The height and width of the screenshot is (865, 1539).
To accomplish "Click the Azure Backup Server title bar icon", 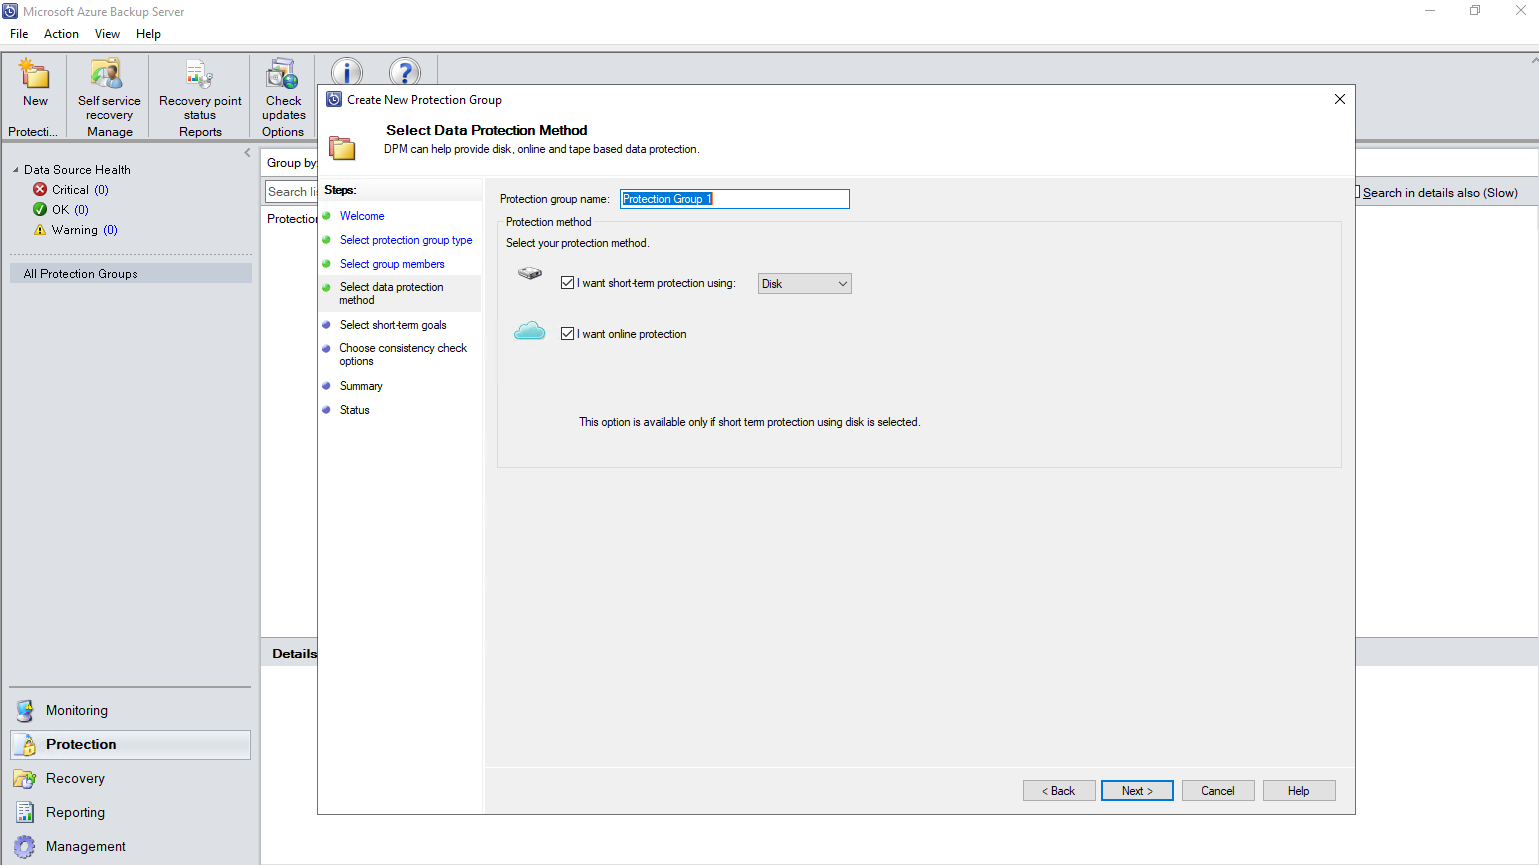I will click(x=10, y=11).
